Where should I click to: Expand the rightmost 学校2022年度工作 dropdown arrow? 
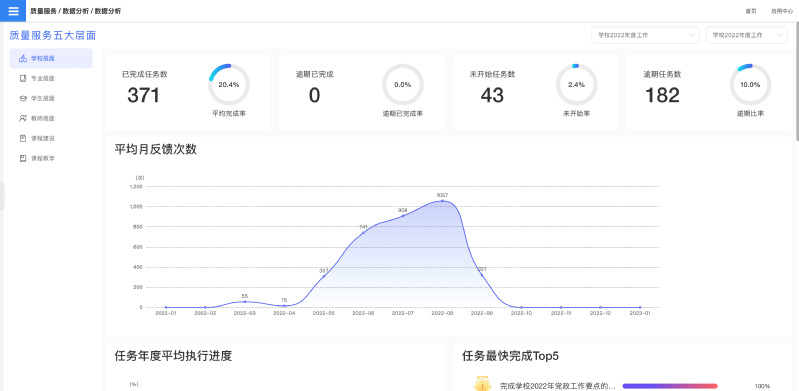point(781,35)
